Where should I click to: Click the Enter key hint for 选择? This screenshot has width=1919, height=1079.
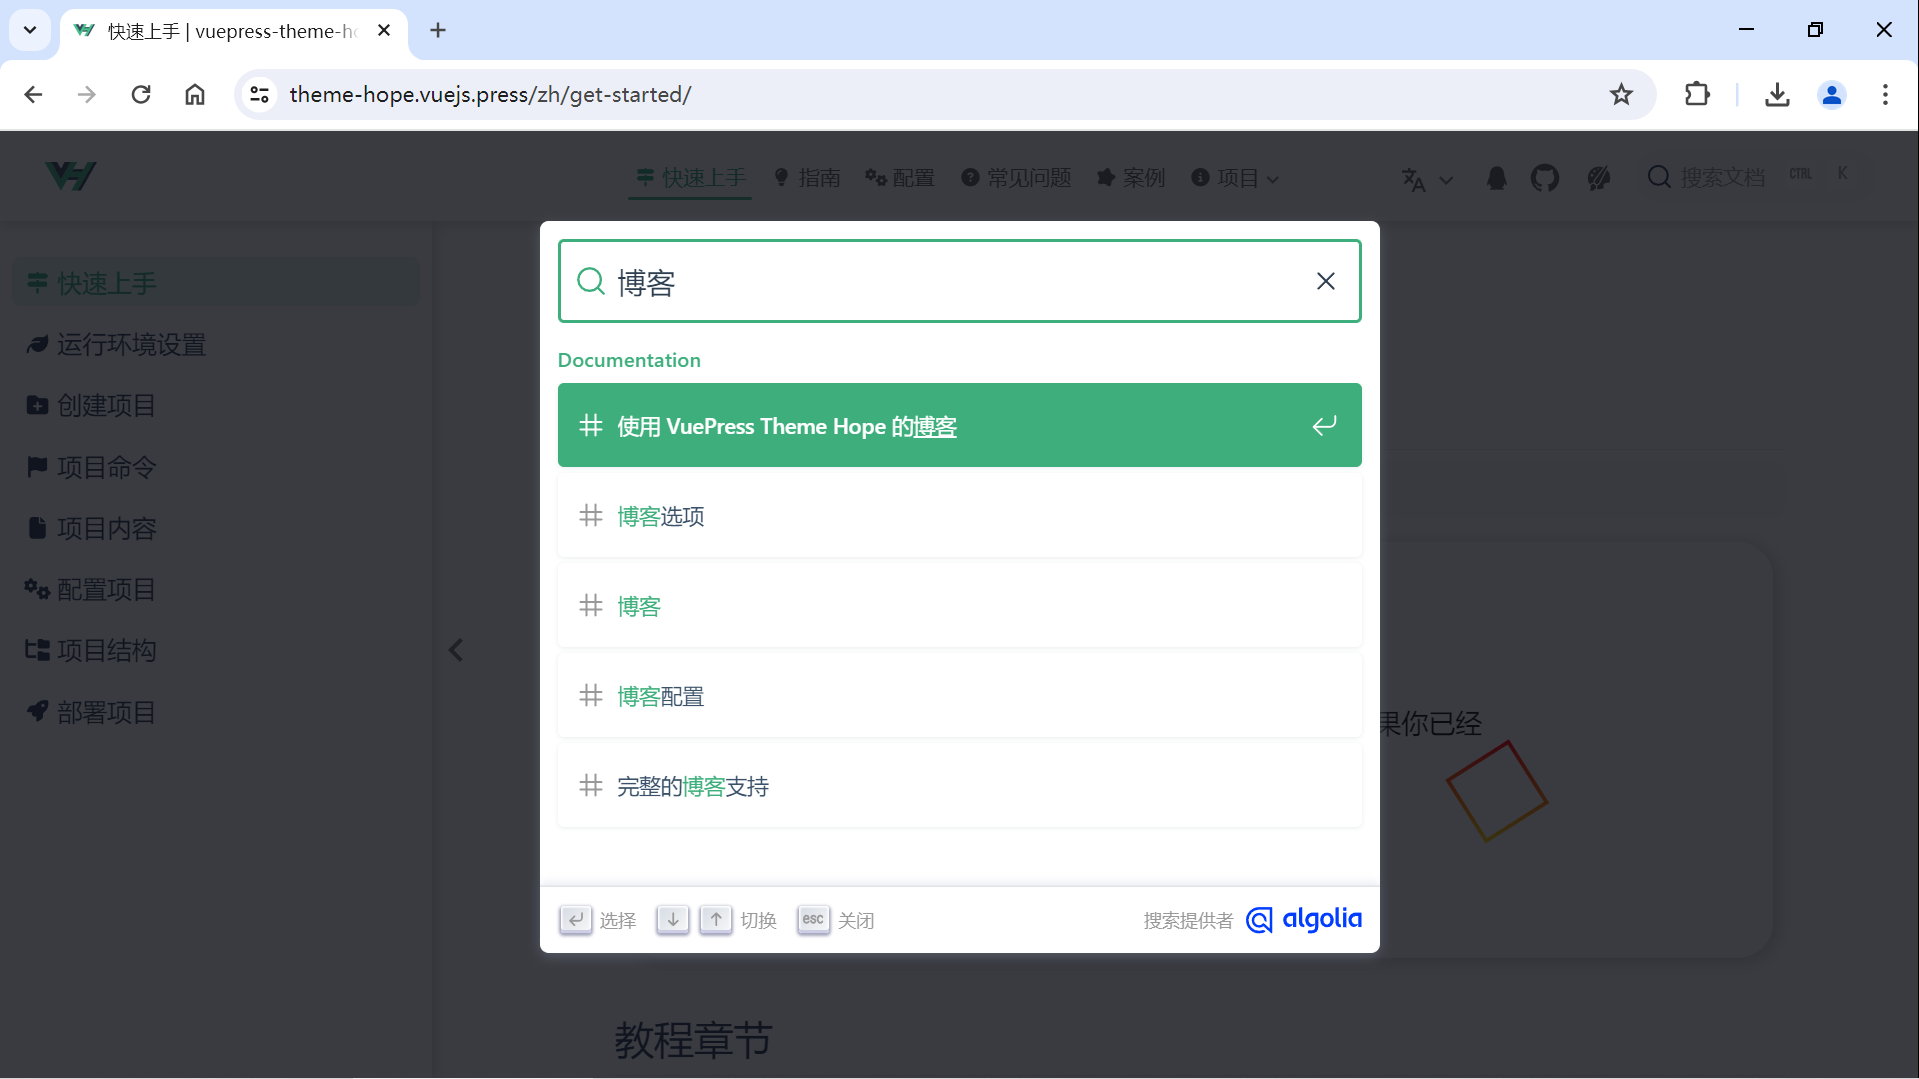pyautogui.click(x=575, y=919)
